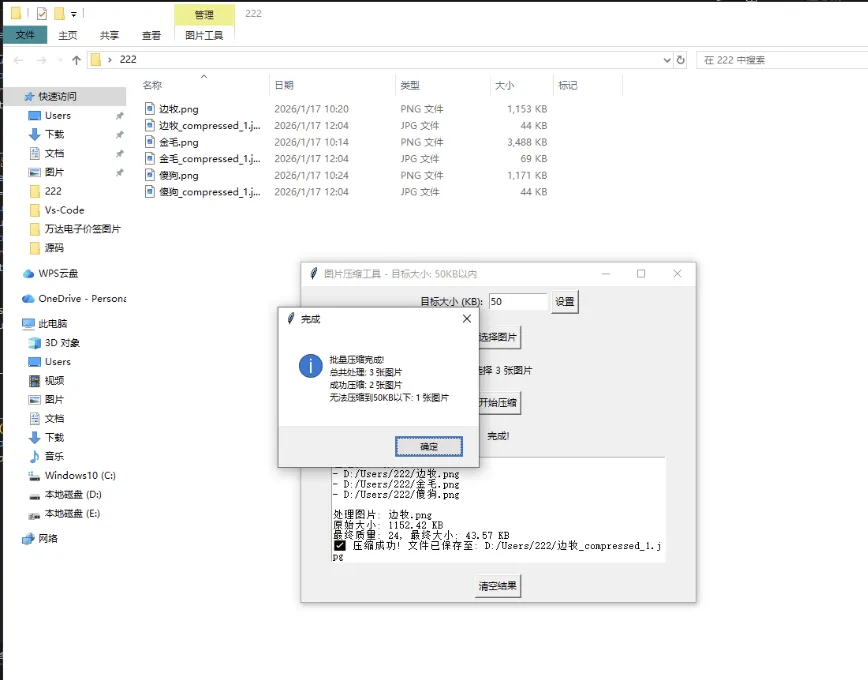
Task: Unpin Users from Quick access
Action: click(117, 115)
